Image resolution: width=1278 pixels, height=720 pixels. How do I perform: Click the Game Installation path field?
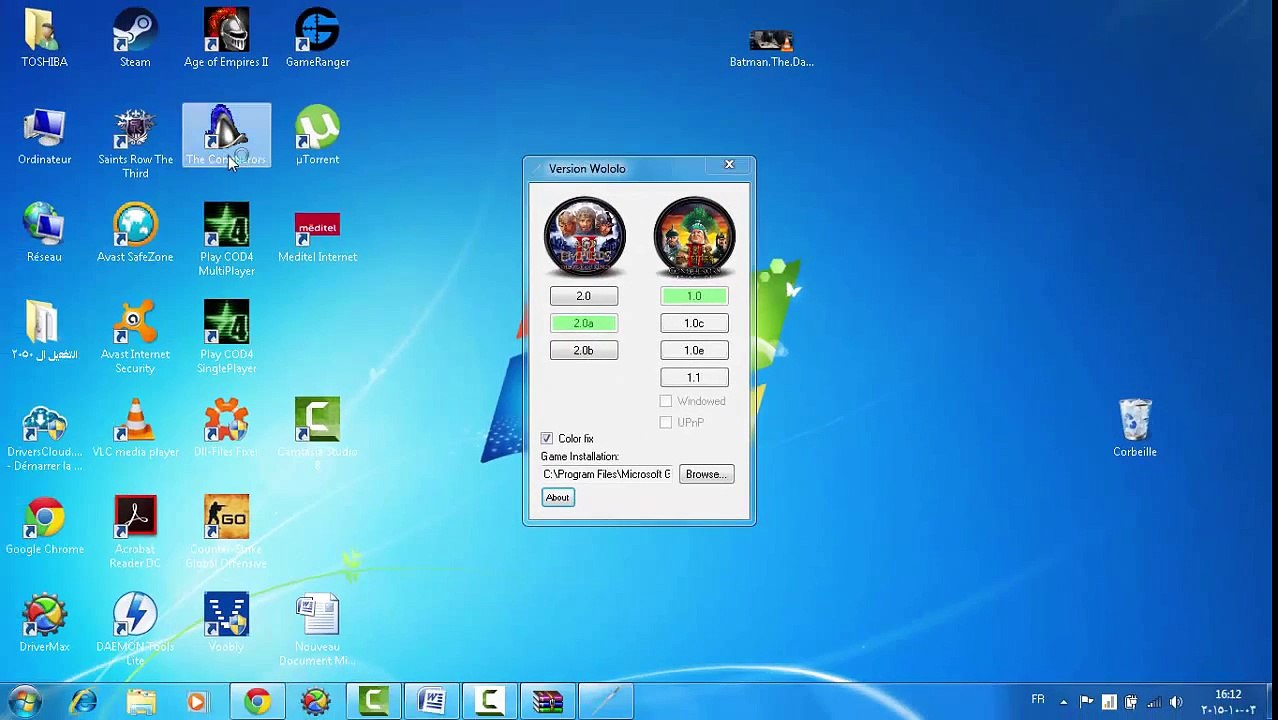(607, 474)
